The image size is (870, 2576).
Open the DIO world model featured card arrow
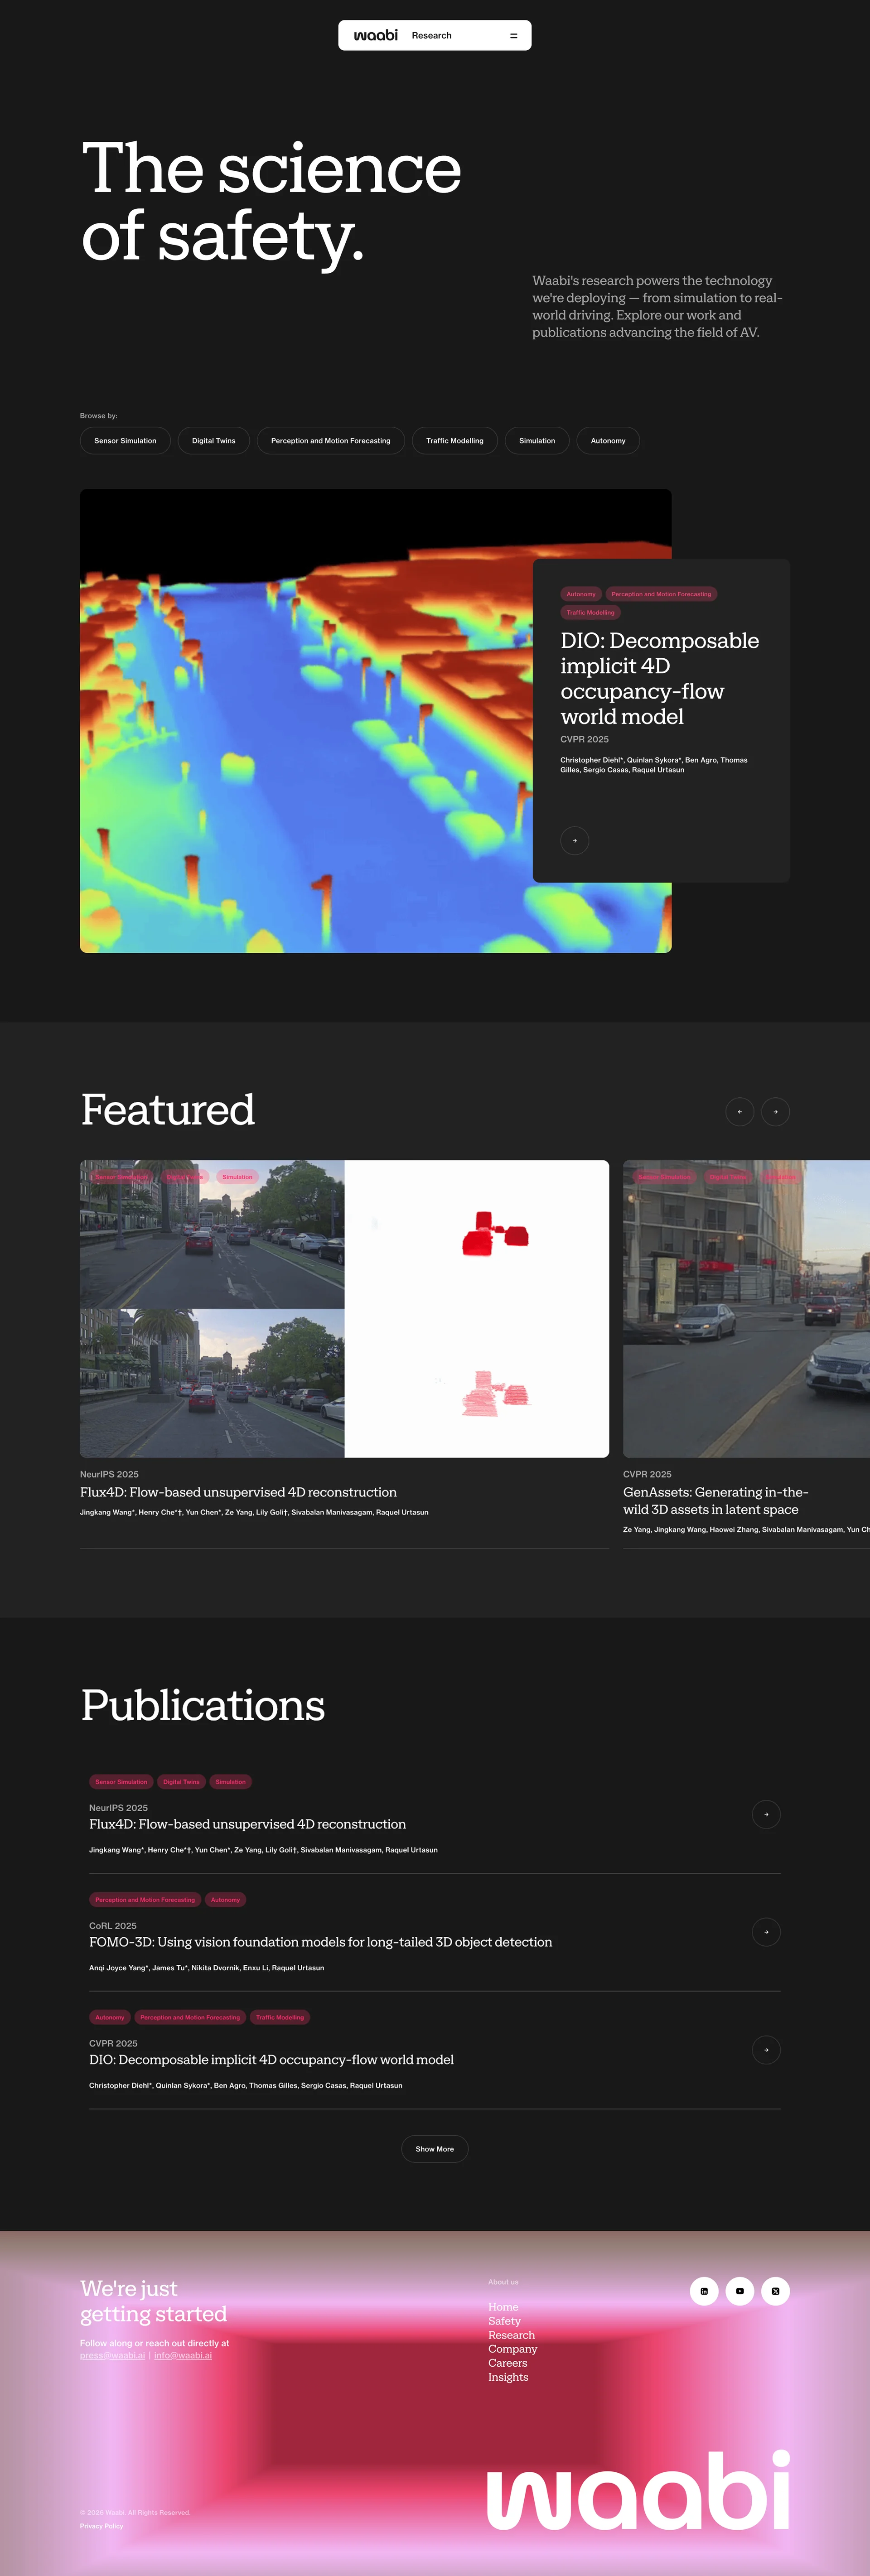point(575,841)
